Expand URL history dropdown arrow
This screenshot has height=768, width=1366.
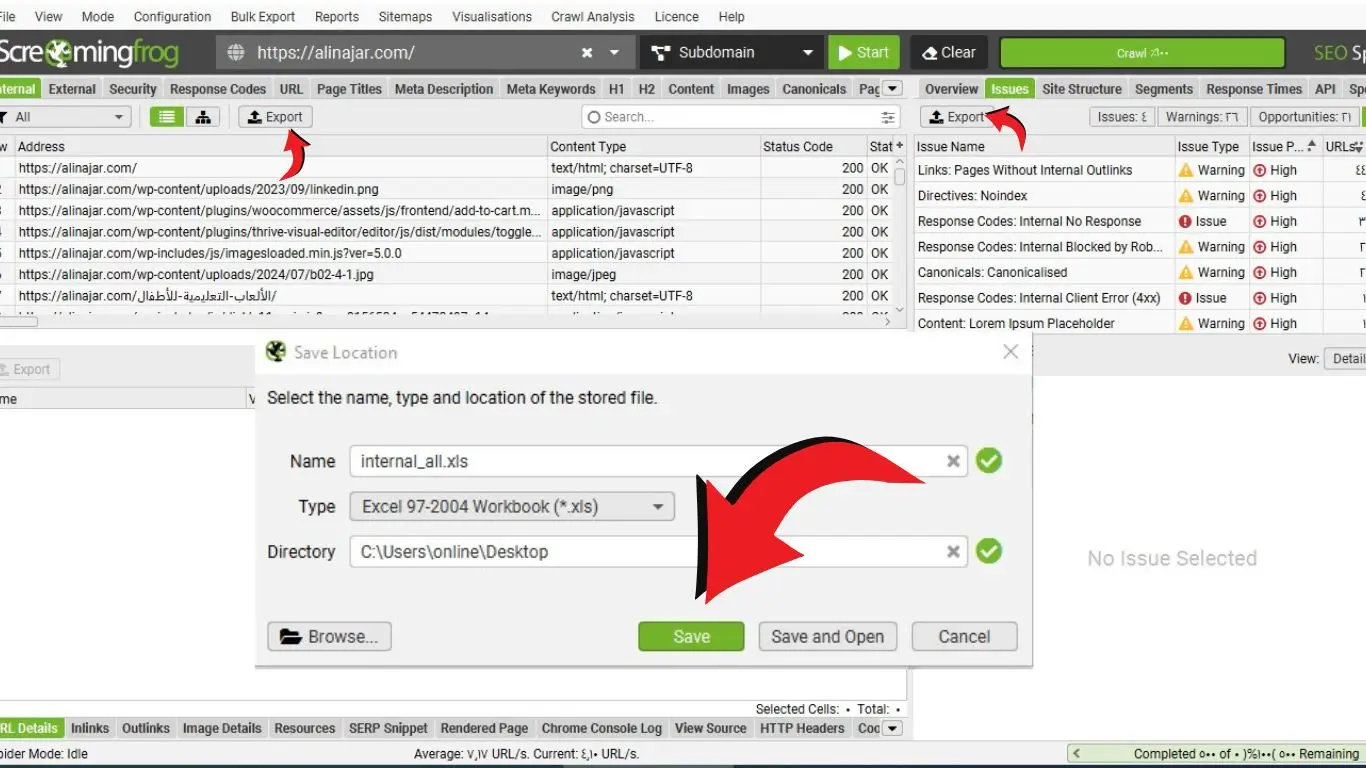[615, 53]
